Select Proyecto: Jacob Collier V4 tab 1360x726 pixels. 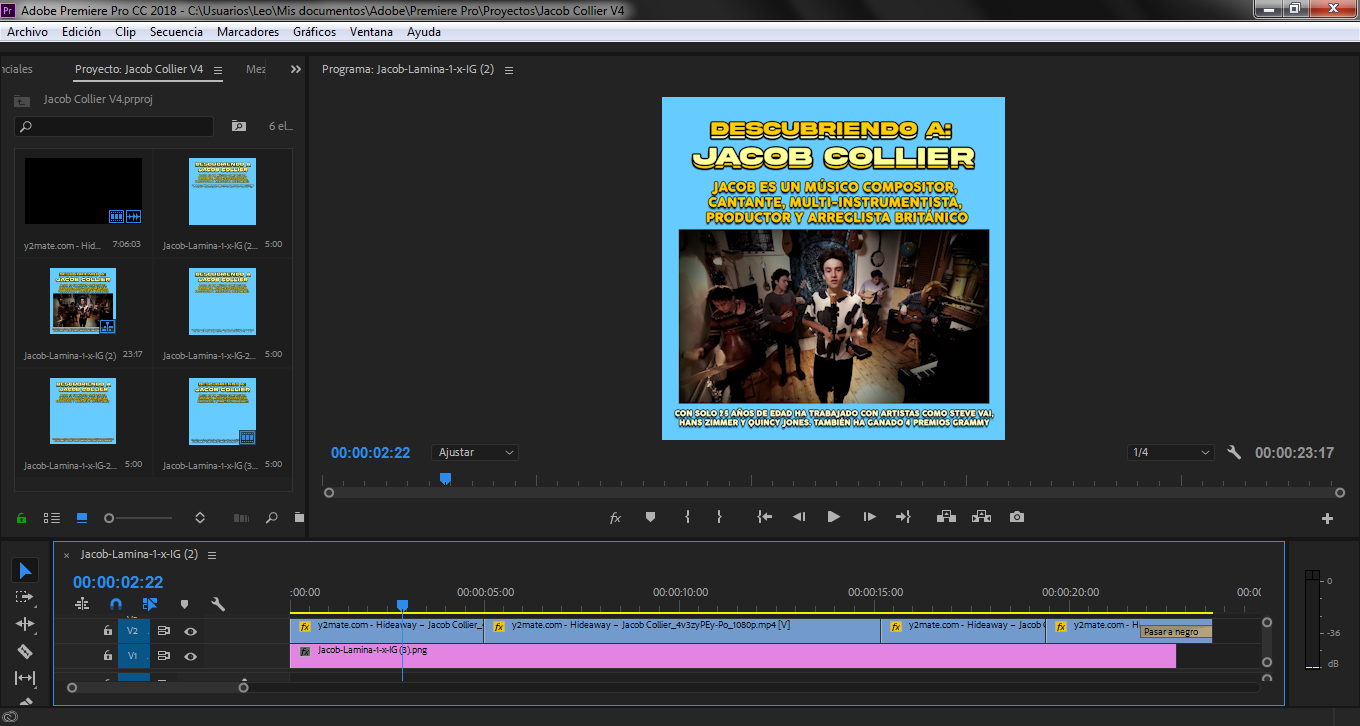point(139,70)
